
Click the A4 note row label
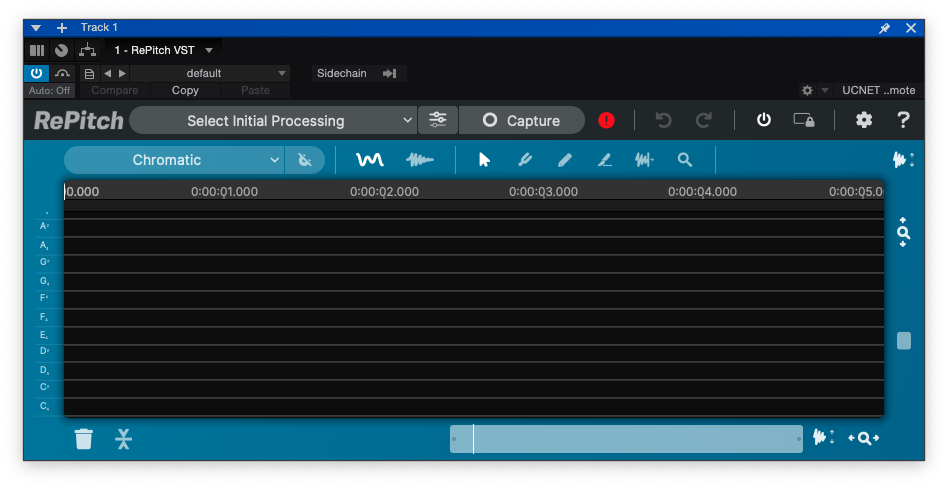point(44,245)
